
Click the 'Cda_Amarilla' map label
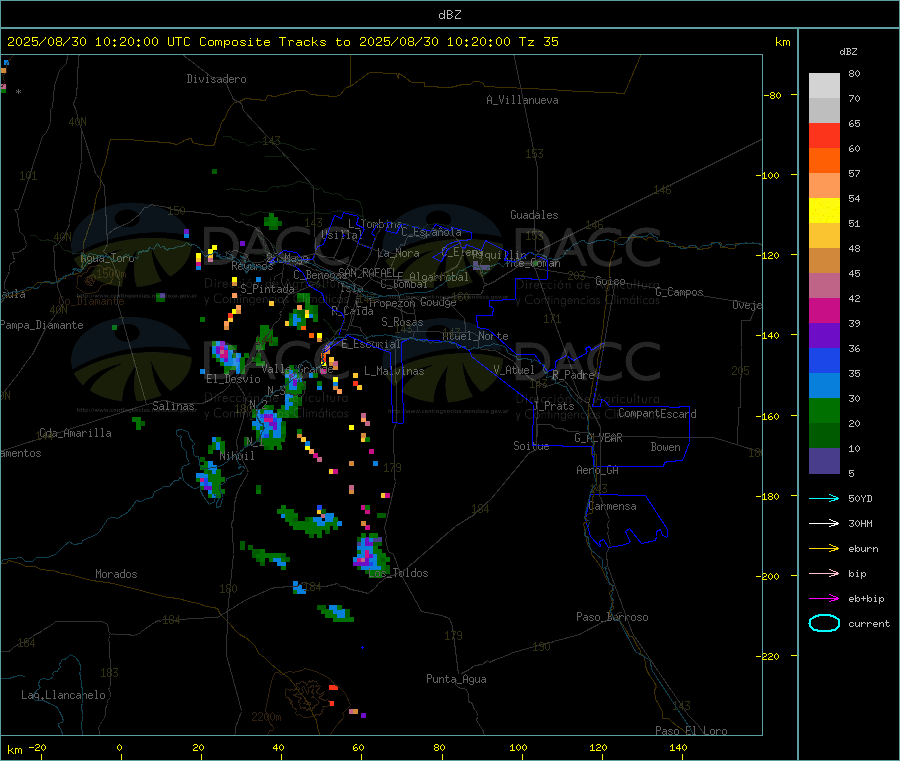(75, 433)
